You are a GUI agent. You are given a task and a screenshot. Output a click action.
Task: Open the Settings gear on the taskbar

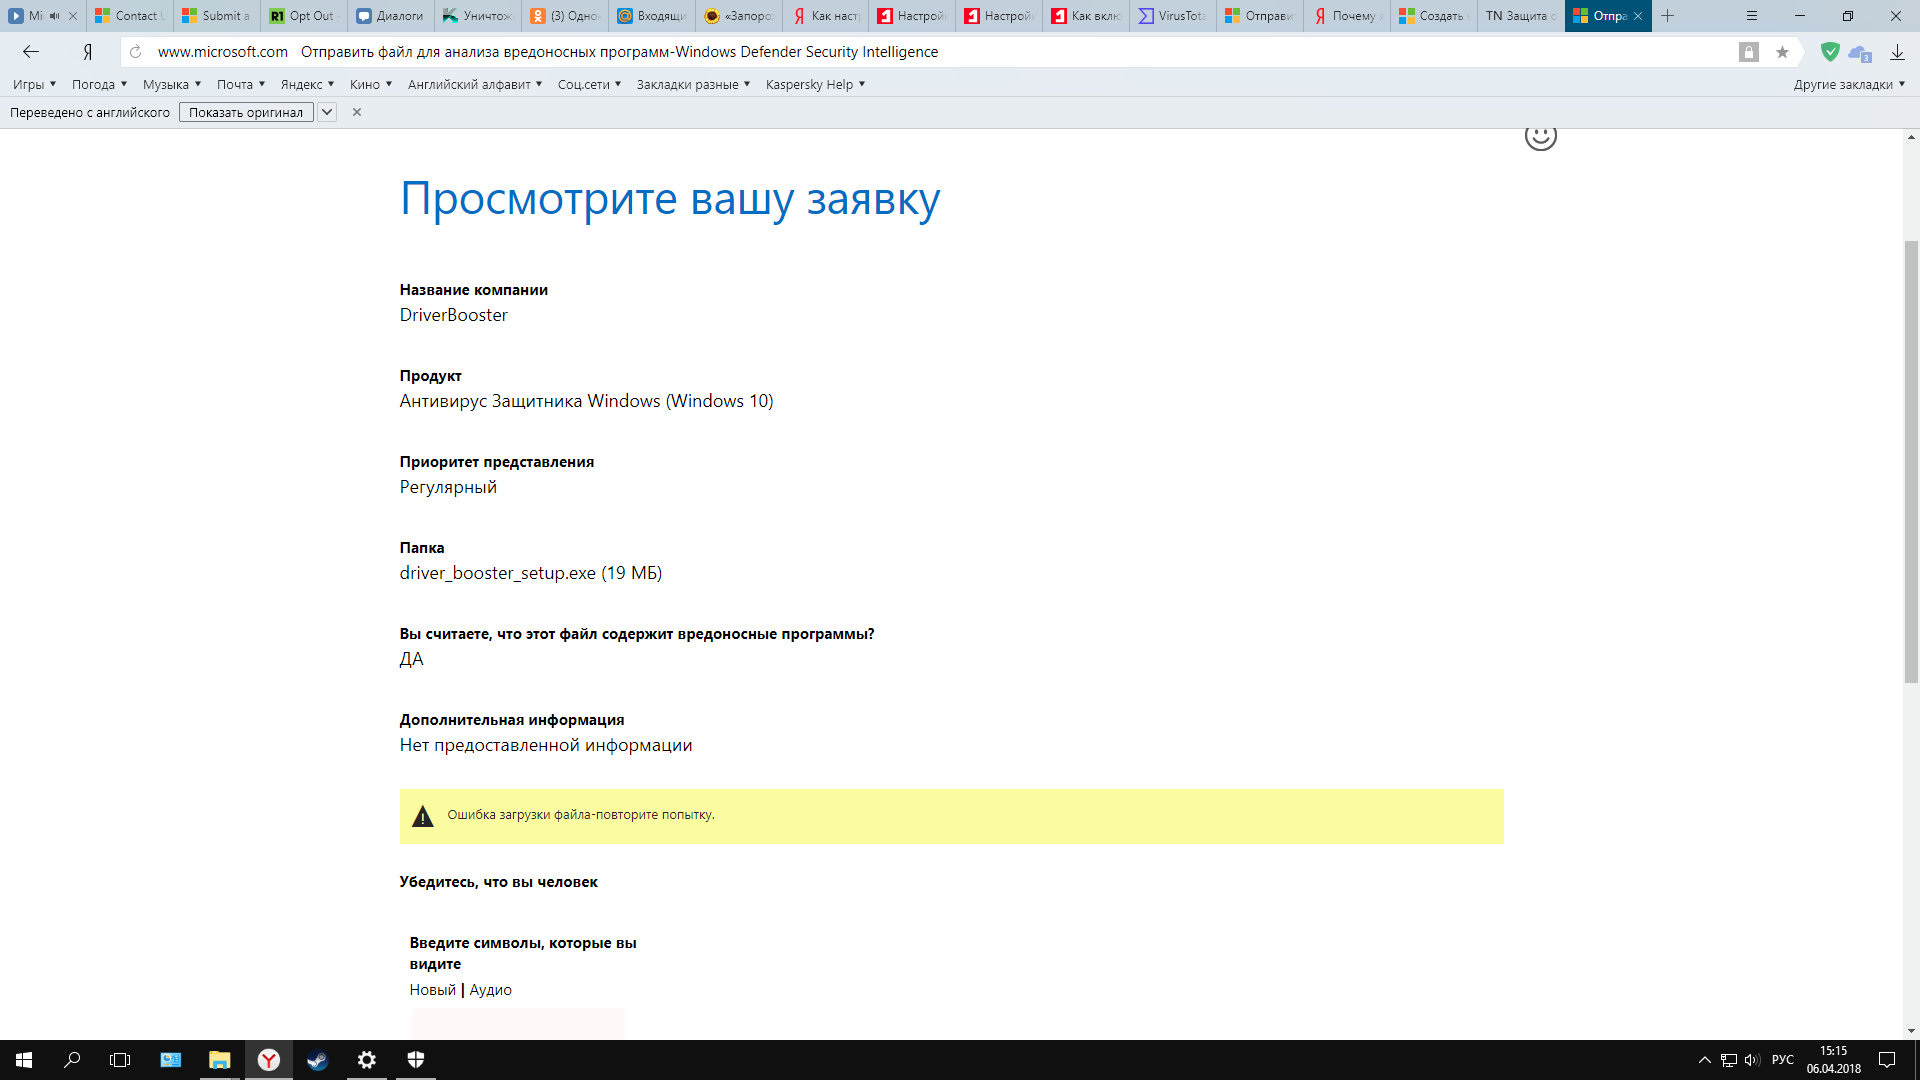click(367, 1060)
